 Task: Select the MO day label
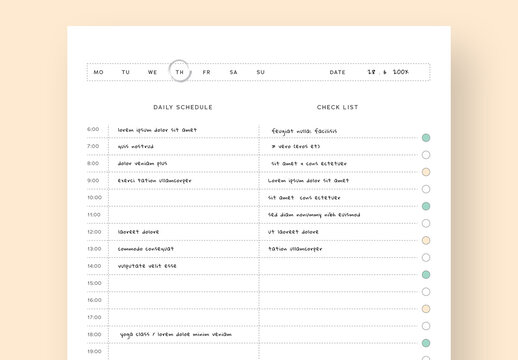tap(98, 72)
